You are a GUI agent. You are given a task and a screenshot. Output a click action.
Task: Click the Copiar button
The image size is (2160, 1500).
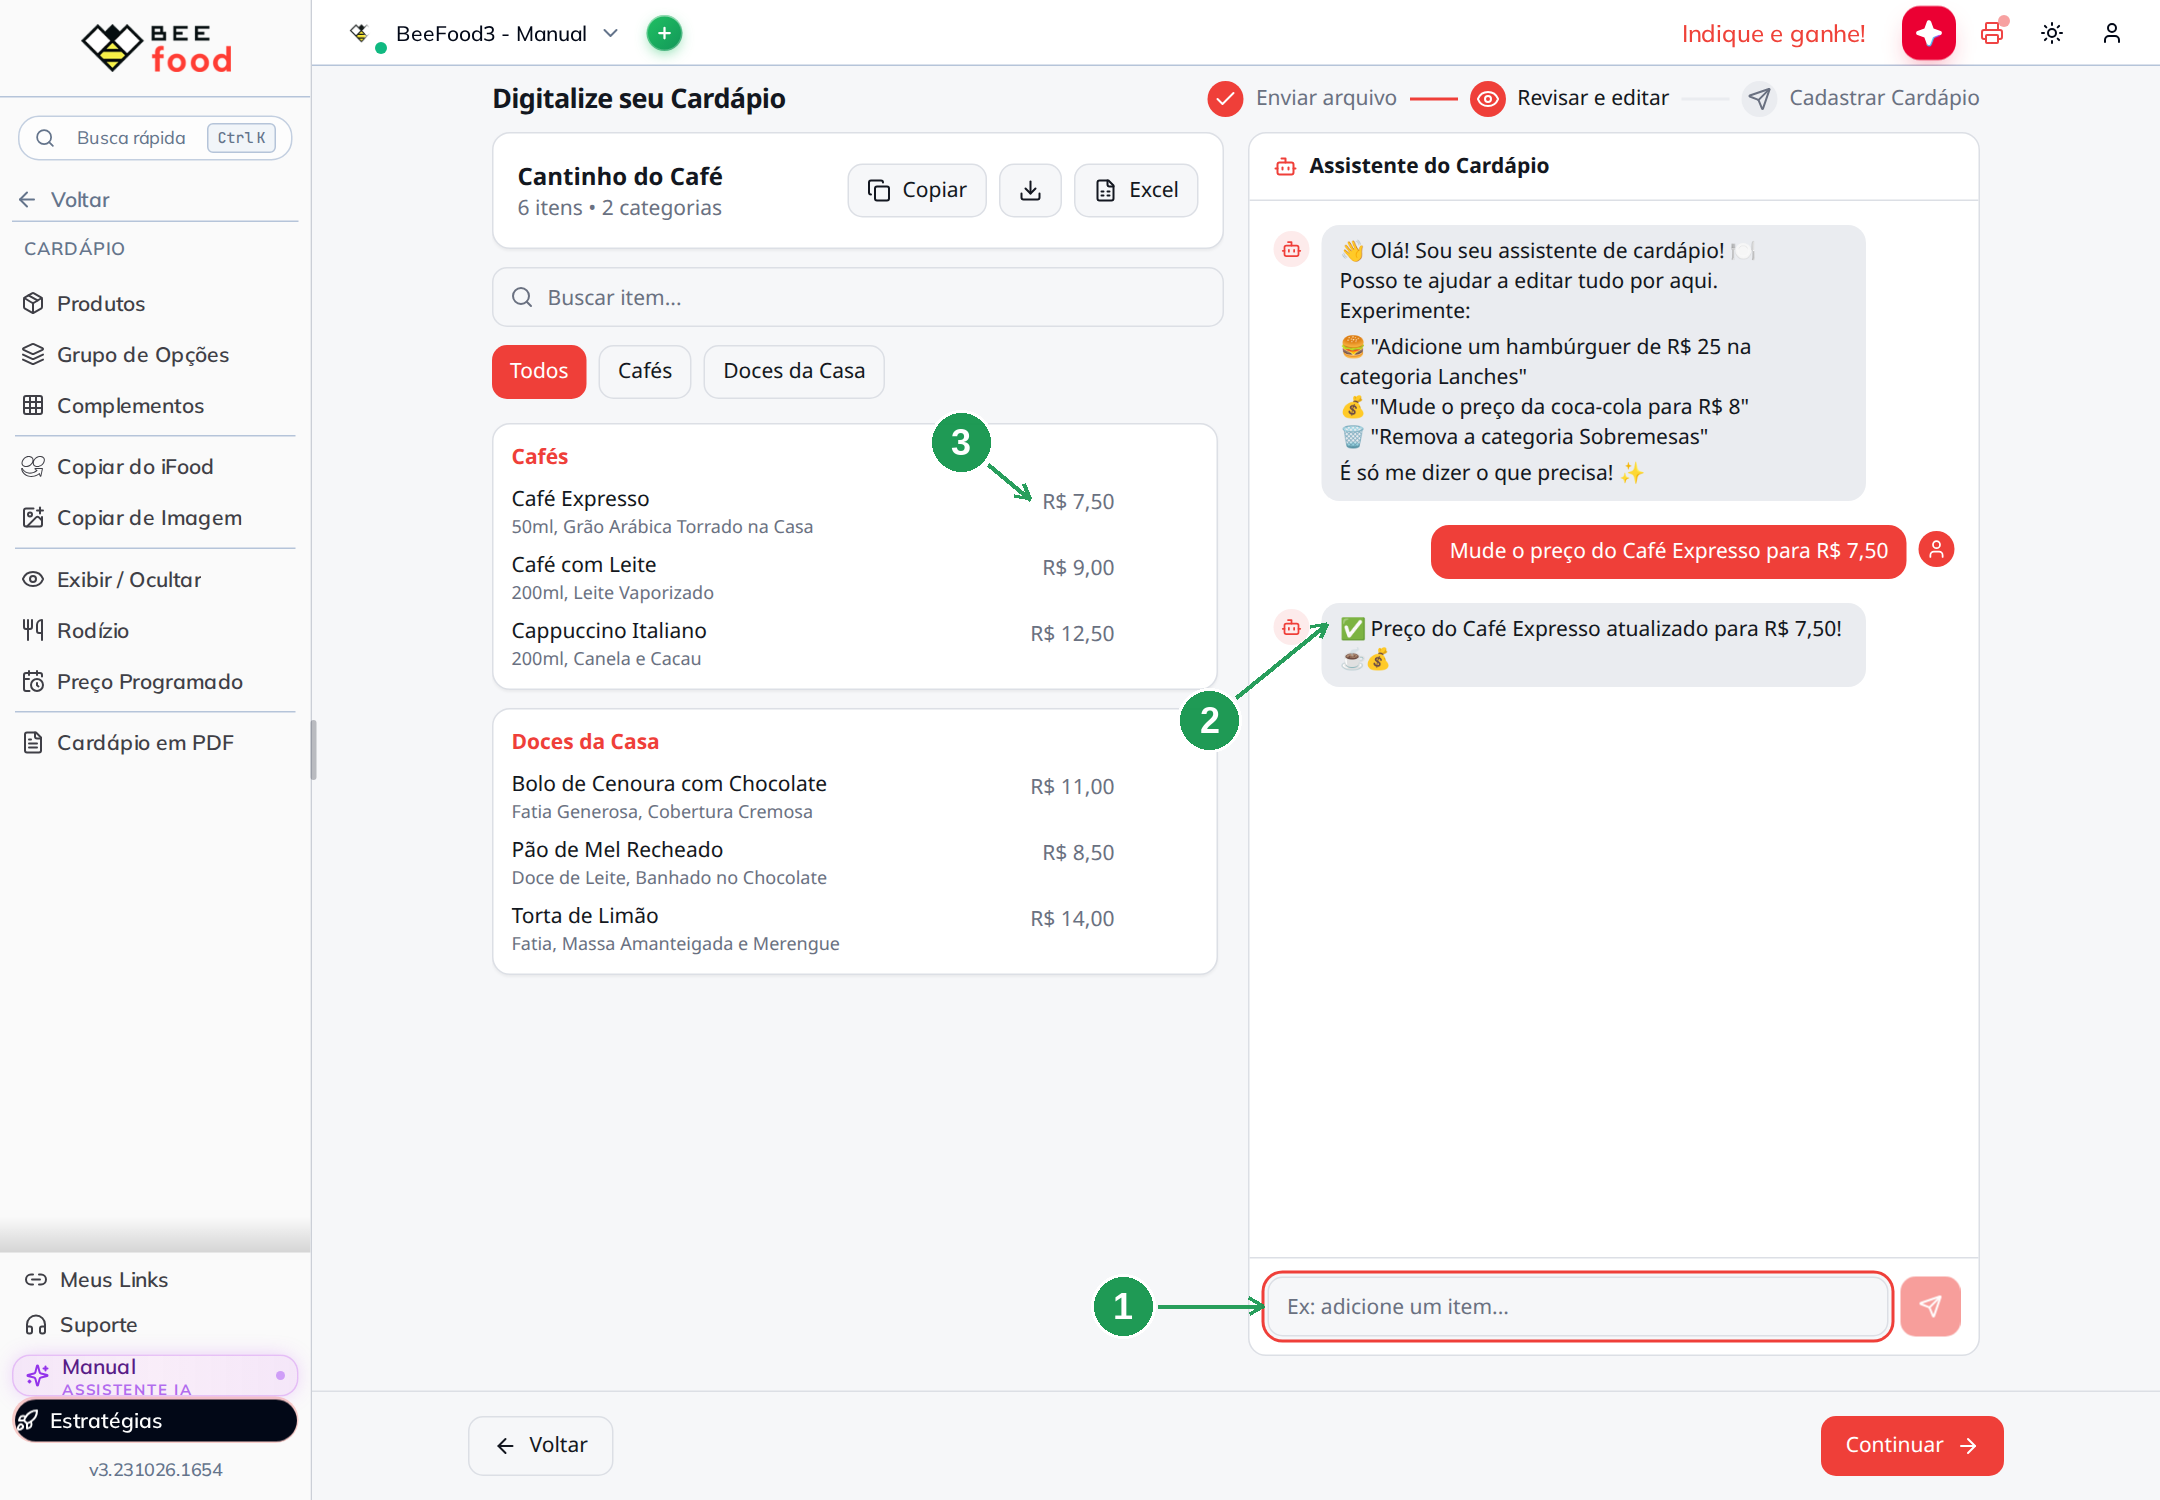click(x=917, y=190)
